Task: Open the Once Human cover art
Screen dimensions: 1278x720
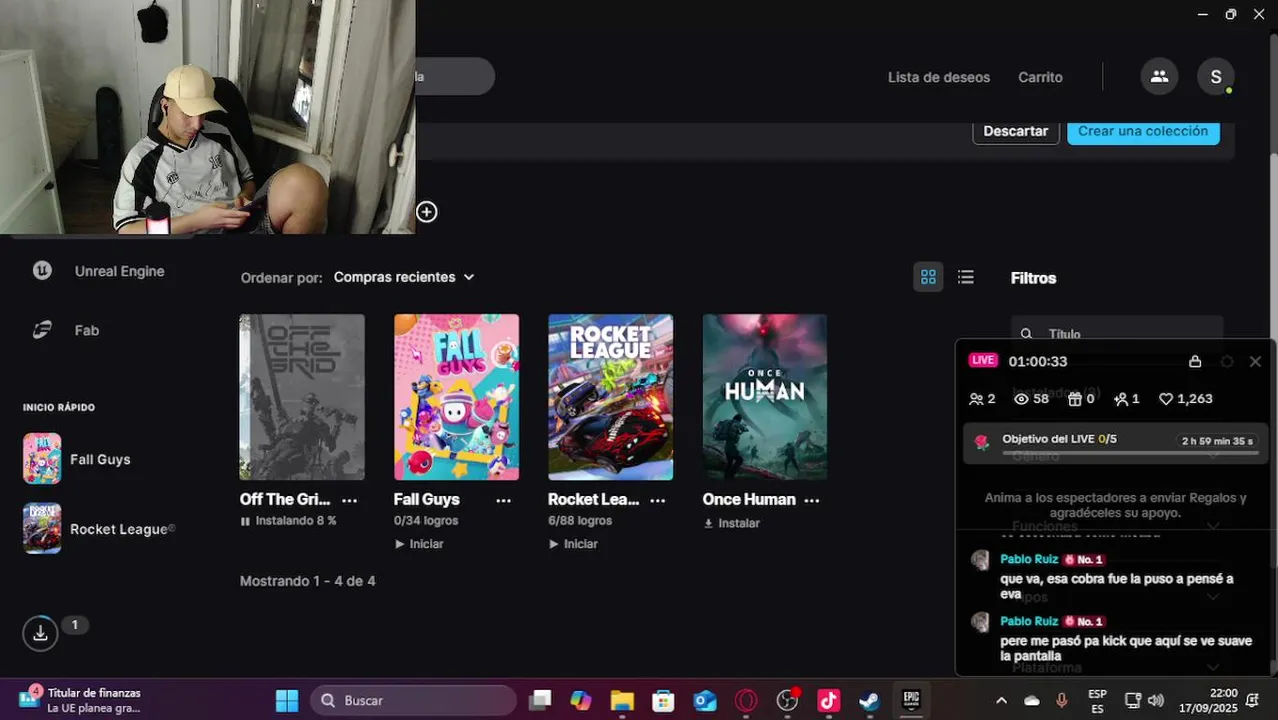Action: pos(765,397)
